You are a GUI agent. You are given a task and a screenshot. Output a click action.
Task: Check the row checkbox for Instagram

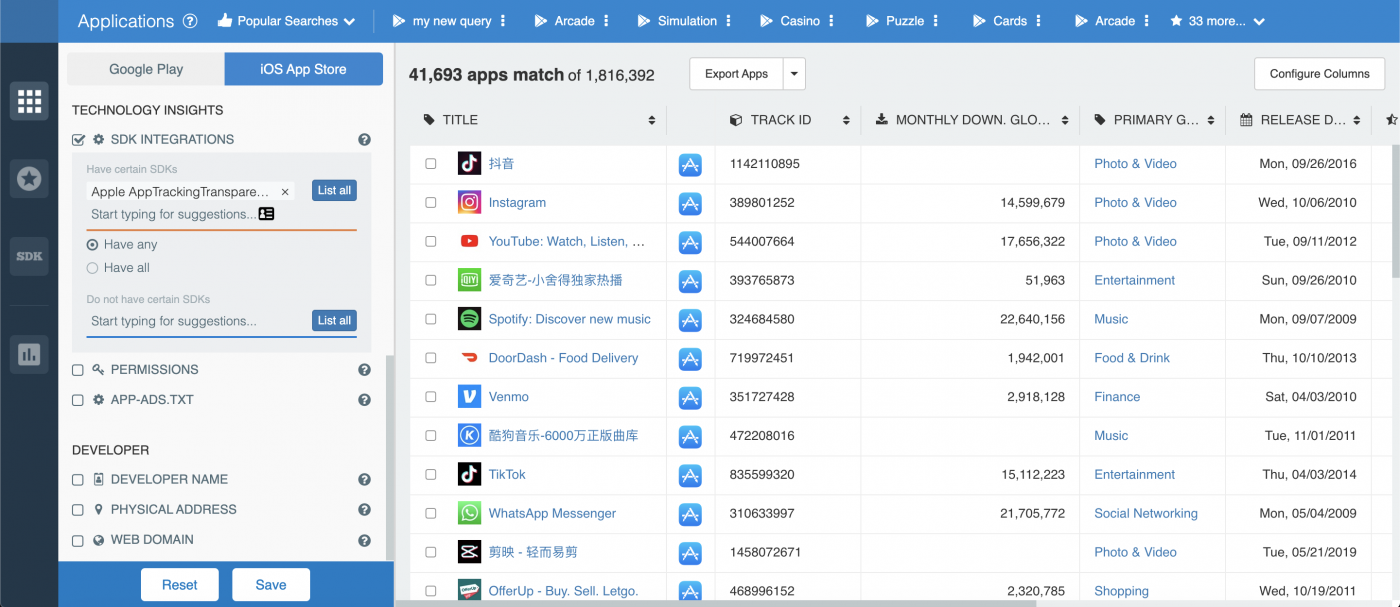pos(431,202)
